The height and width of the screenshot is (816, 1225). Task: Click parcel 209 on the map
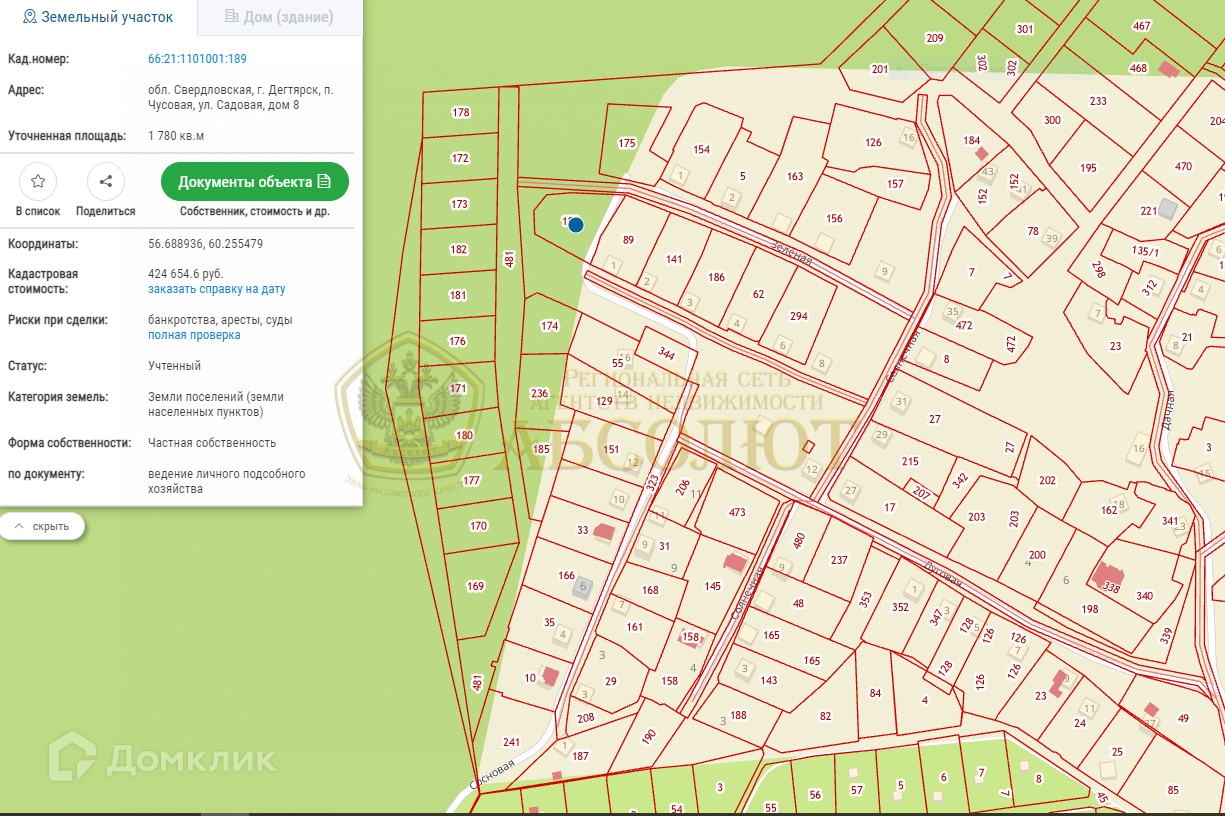click(x=935, y=38)
